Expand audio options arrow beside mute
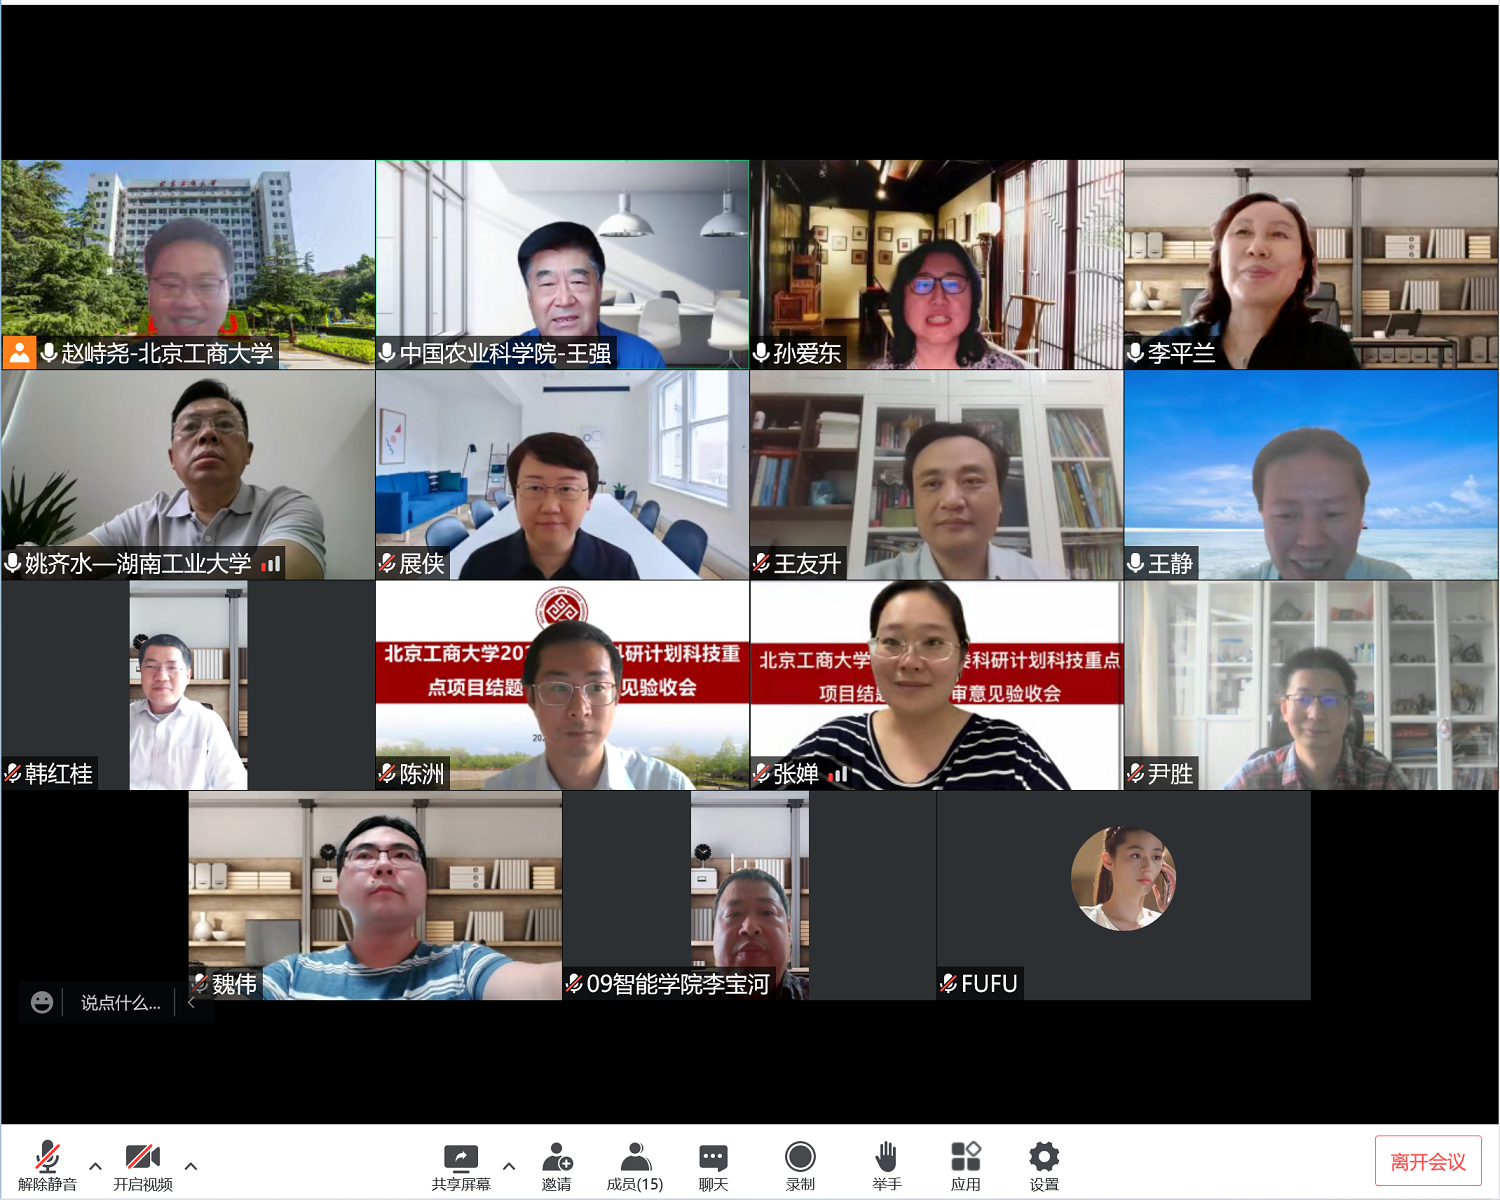Screen dimensions: 1500x1200 pos(95,1166)
